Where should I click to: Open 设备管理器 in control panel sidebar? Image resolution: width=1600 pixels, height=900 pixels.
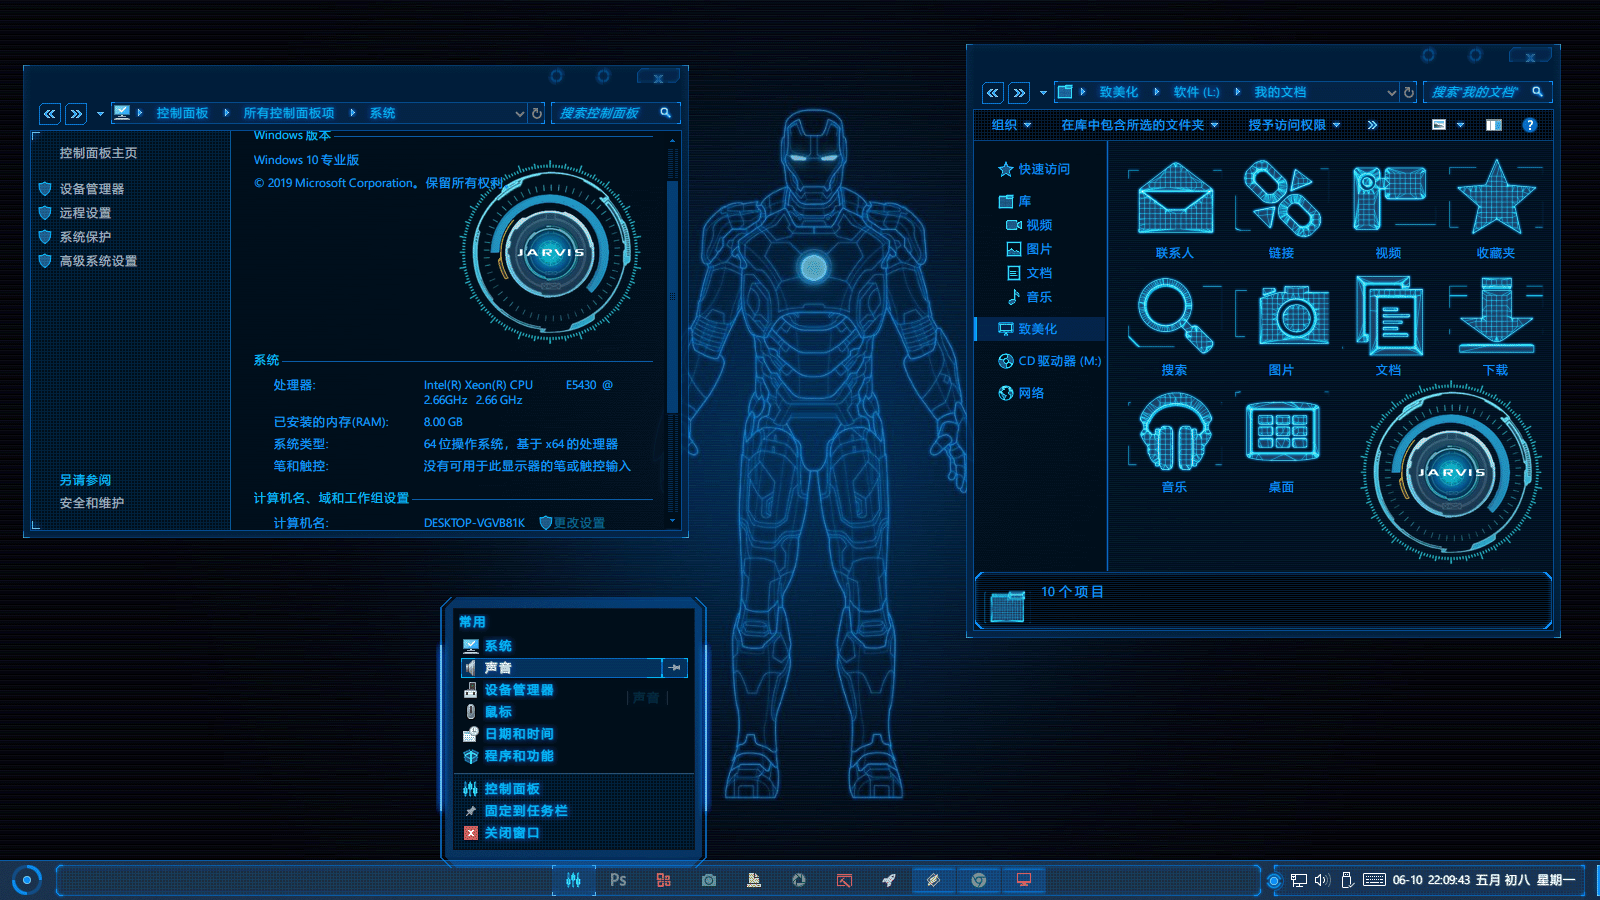pos(91,189)
